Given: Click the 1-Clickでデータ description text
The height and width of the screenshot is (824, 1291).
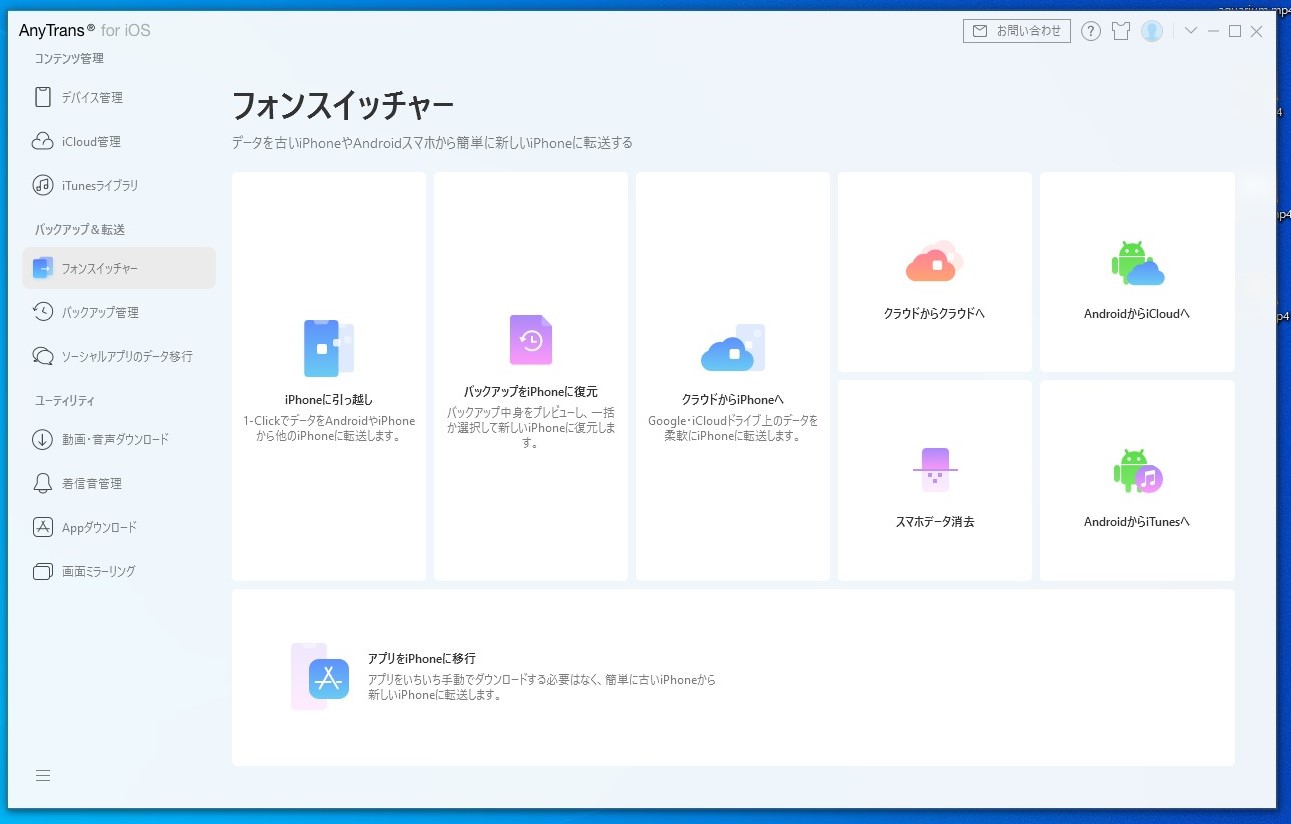Looking at the screenshot, I should 328,428.
